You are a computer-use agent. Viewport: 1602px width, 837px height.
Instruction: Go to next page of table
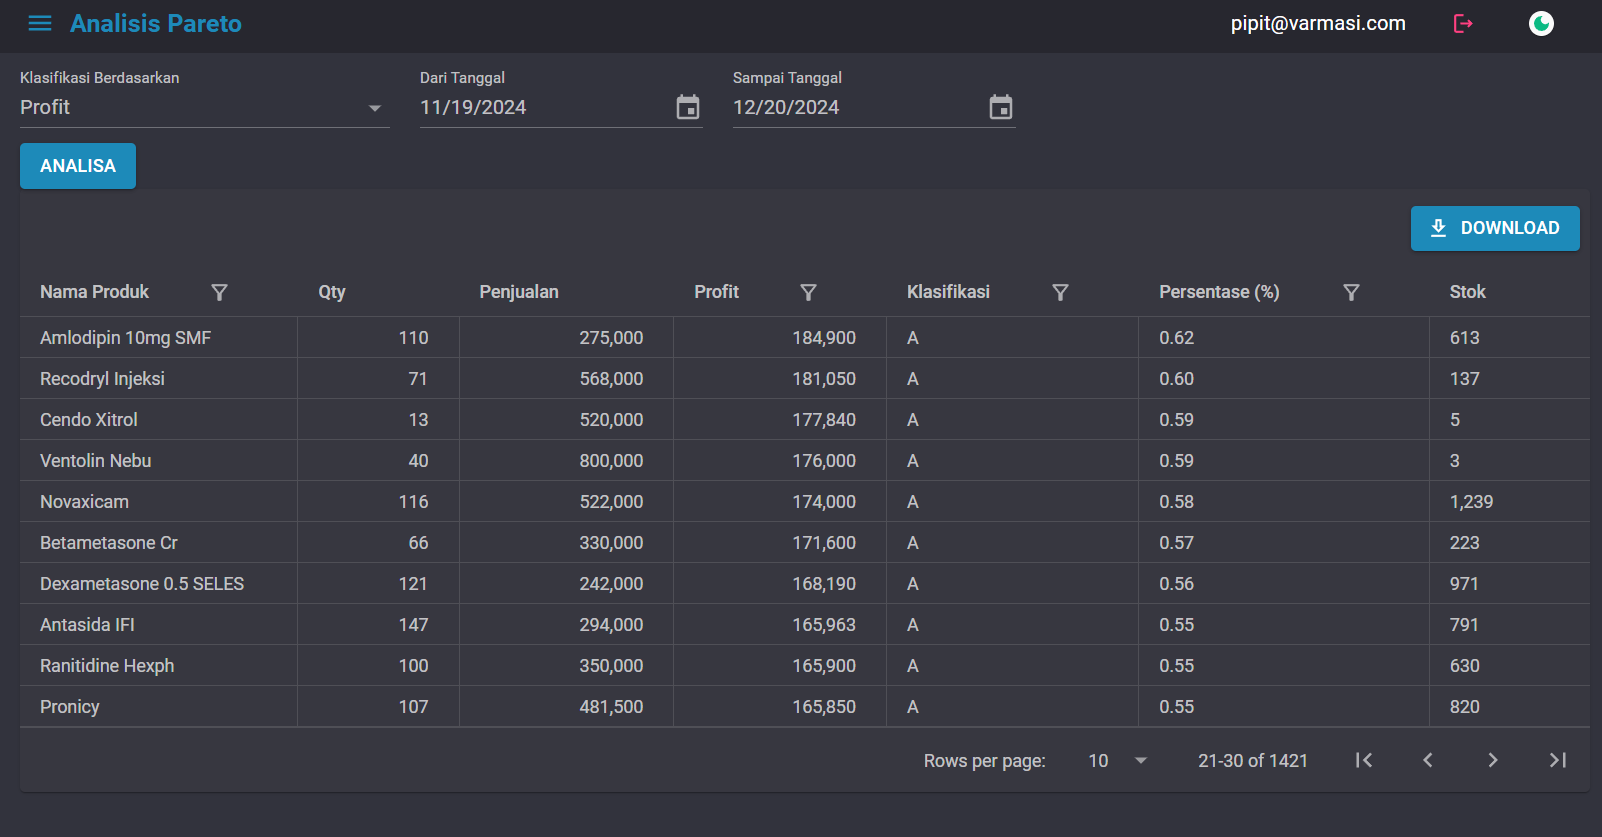1493,760
